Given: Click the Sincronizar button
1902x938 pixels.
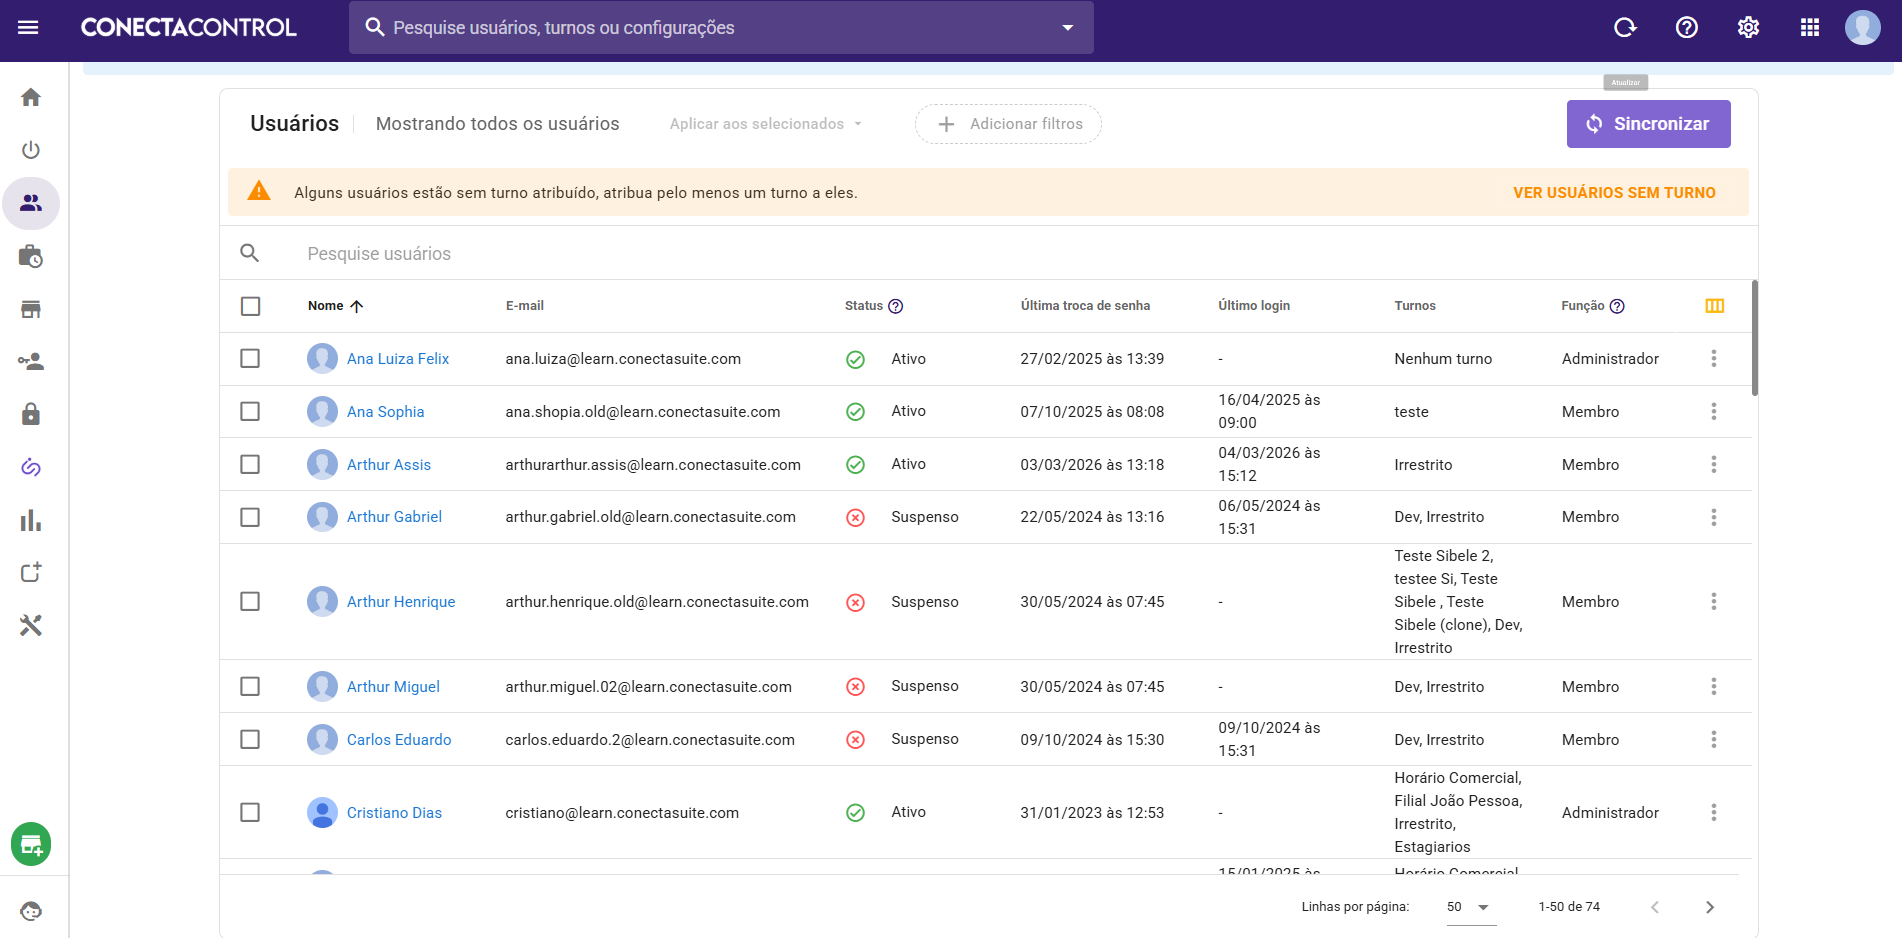Looking at the screenshot, I should point(1648,123).
